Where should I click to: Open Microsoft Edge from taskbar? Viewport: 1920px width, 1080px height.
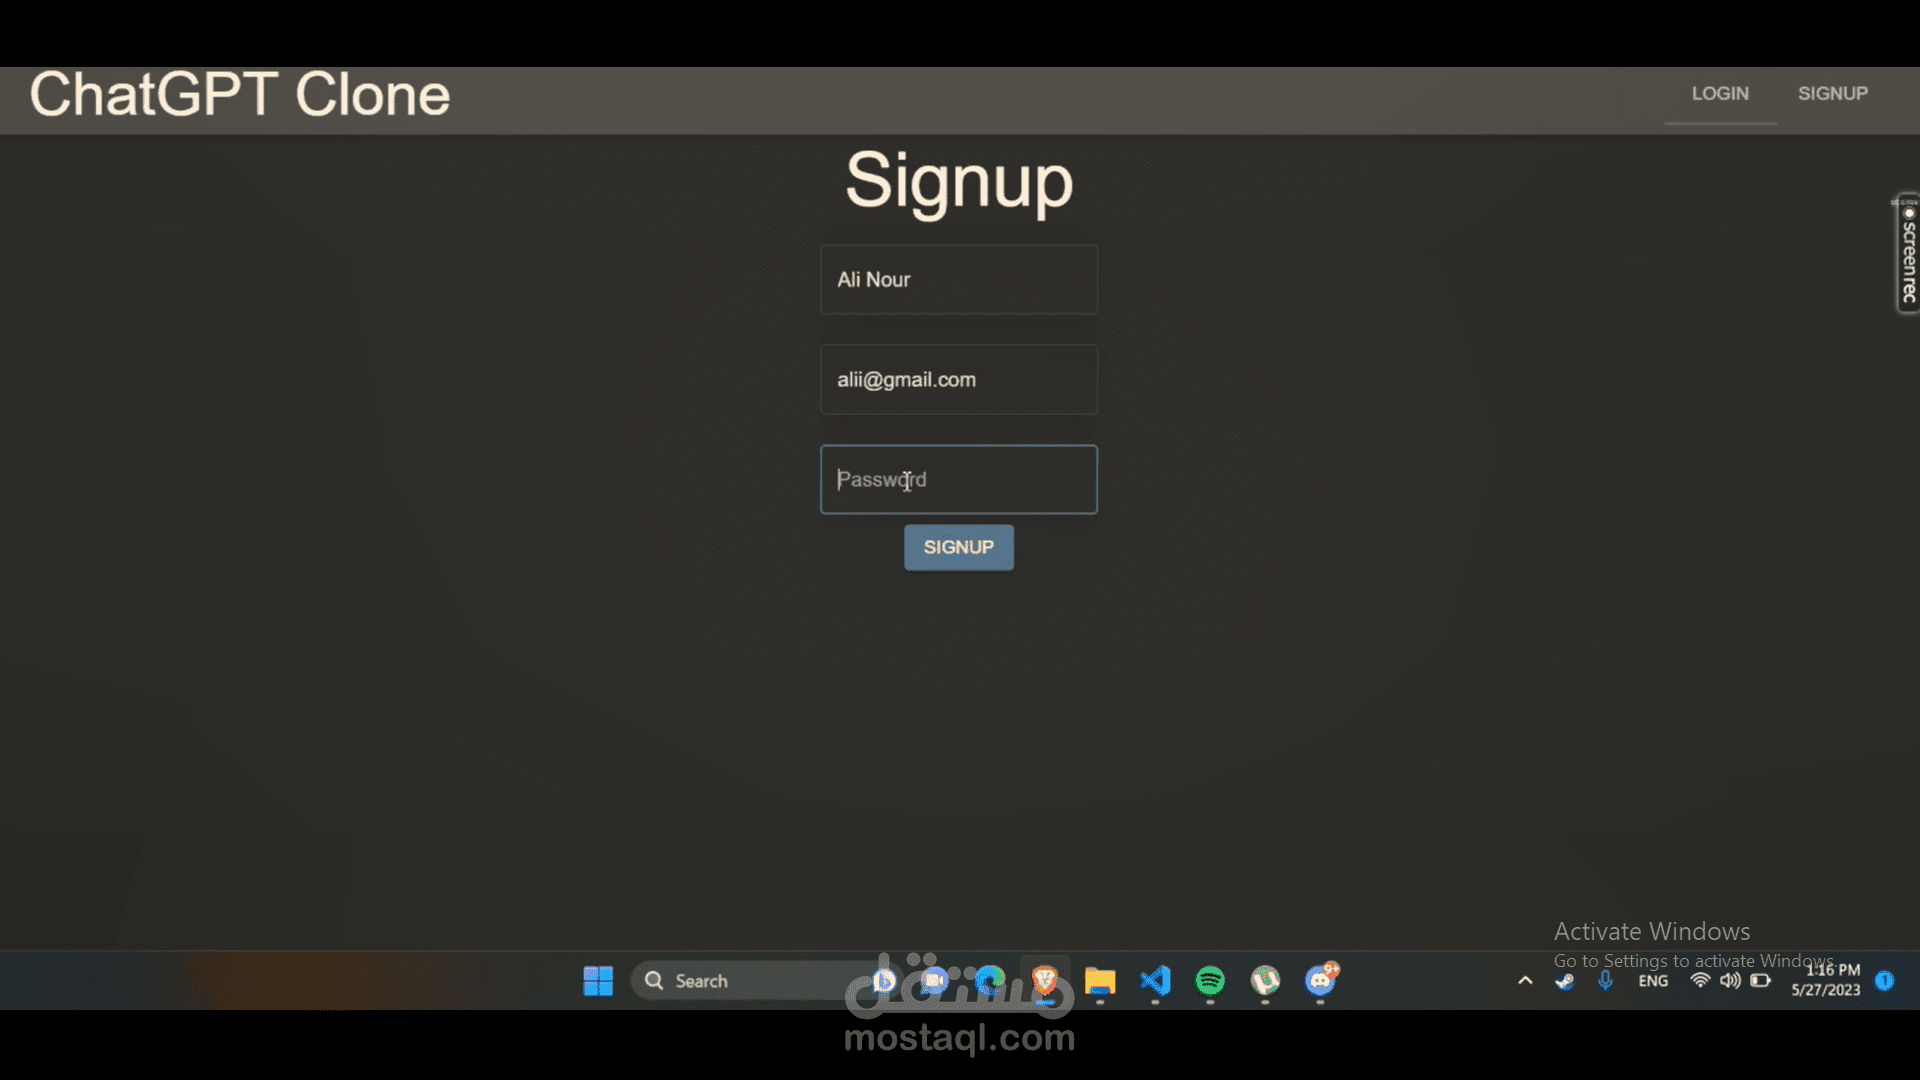click(x=990, y=981)
